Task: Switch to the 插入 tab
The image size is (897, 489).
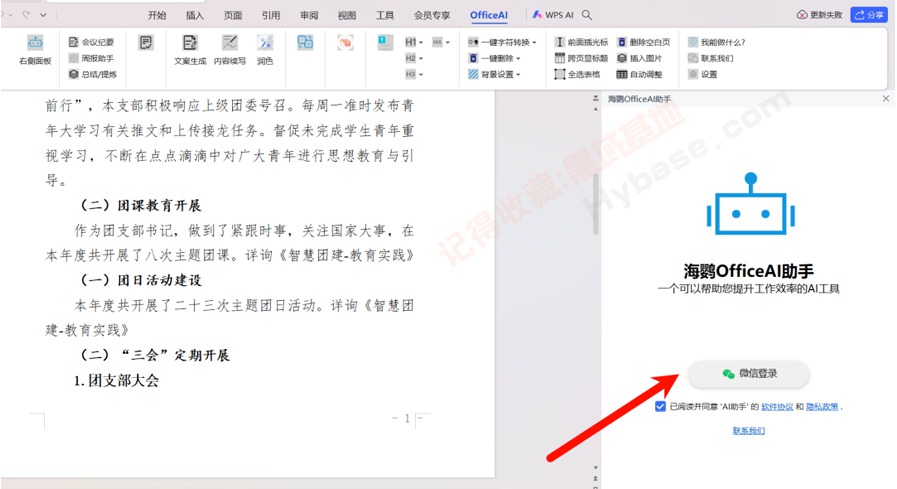Action: point(195,15)
